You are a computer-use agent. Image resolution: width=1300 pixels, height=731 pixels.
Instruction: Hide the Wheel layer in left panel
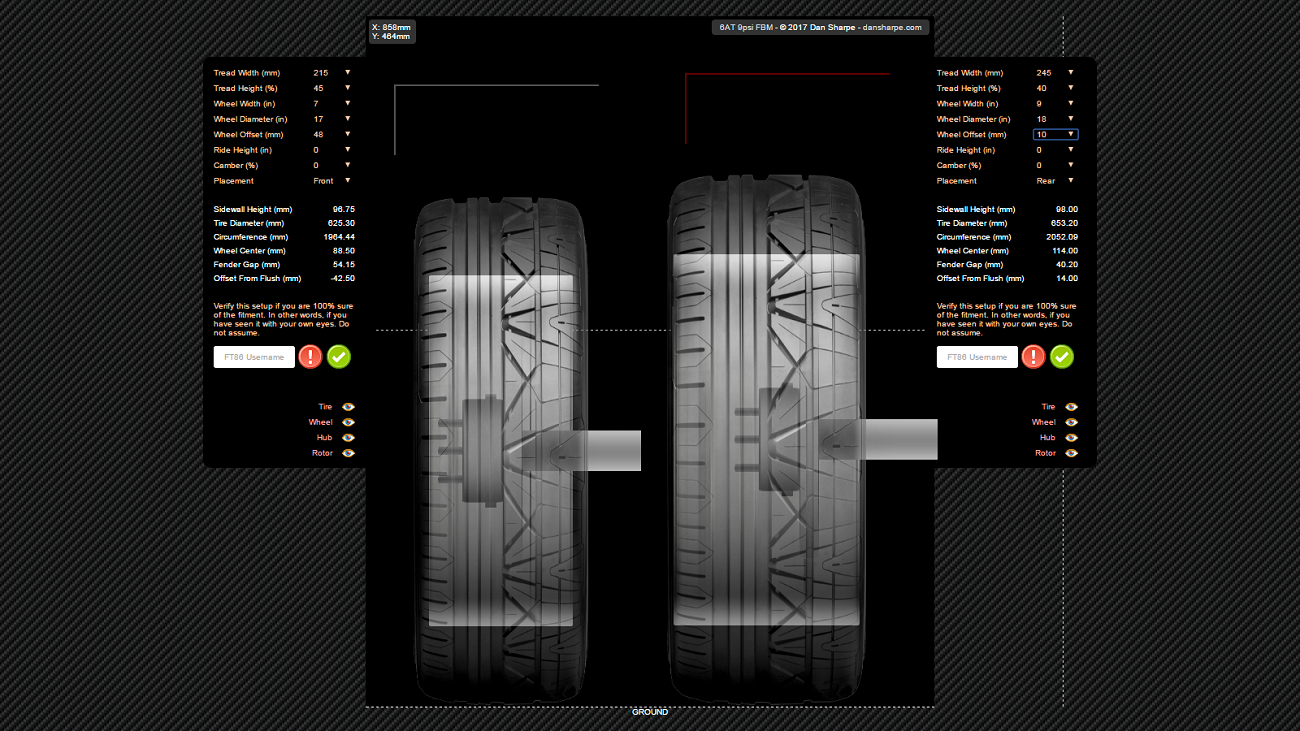pos(348,422)
